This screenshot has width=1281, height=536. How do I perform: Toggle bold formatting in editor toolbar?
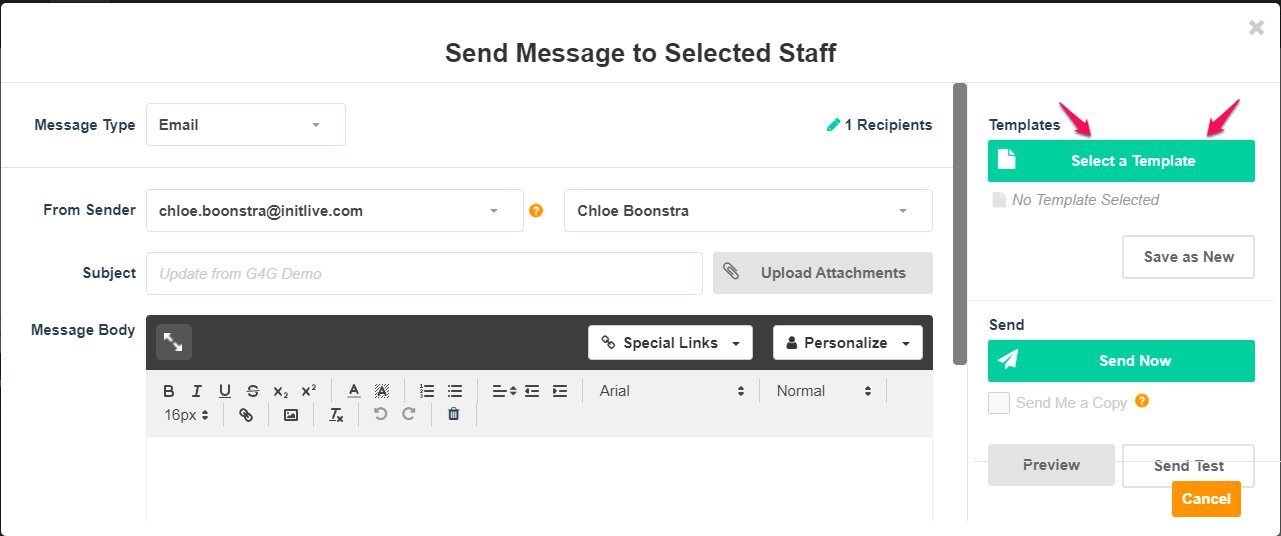click(x=169, y=391)
